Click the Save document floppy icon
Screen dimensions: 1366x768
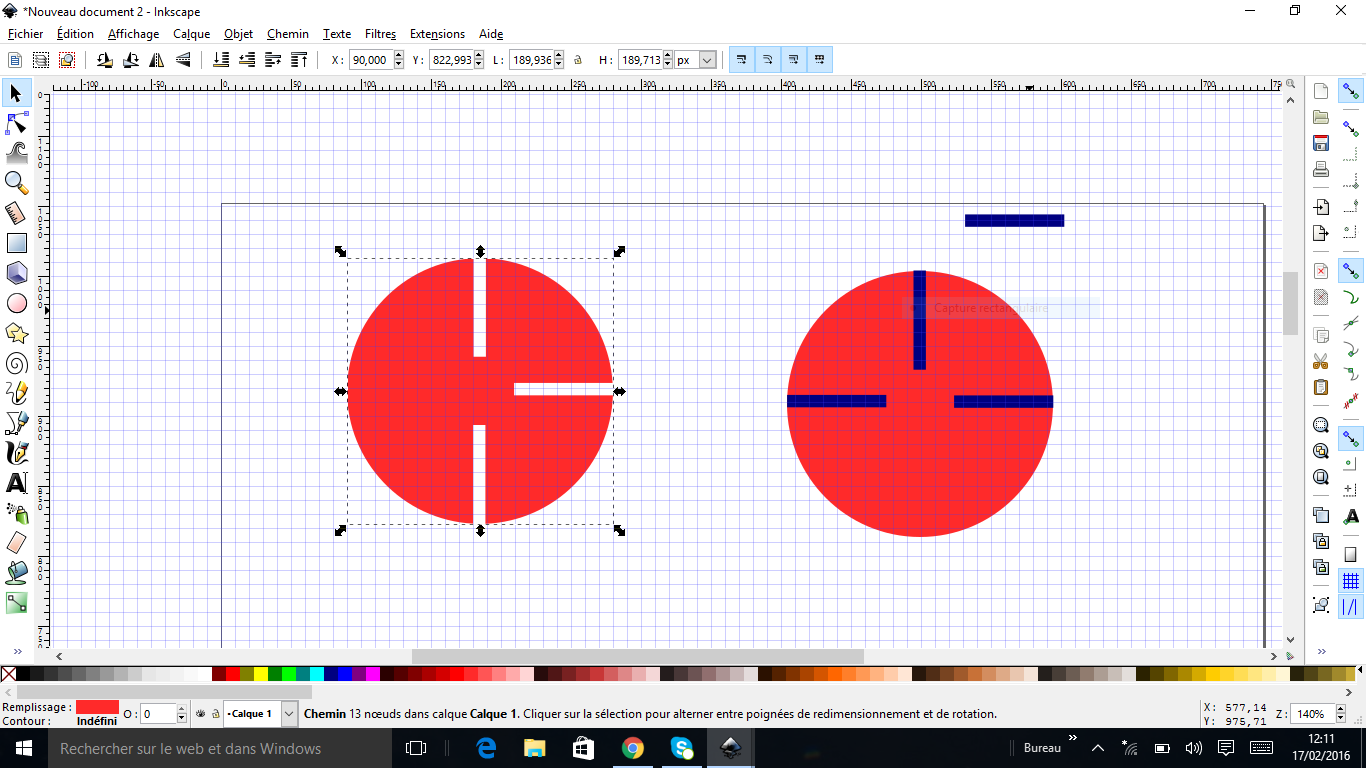pyautogui.click(x=1321, y=143)
